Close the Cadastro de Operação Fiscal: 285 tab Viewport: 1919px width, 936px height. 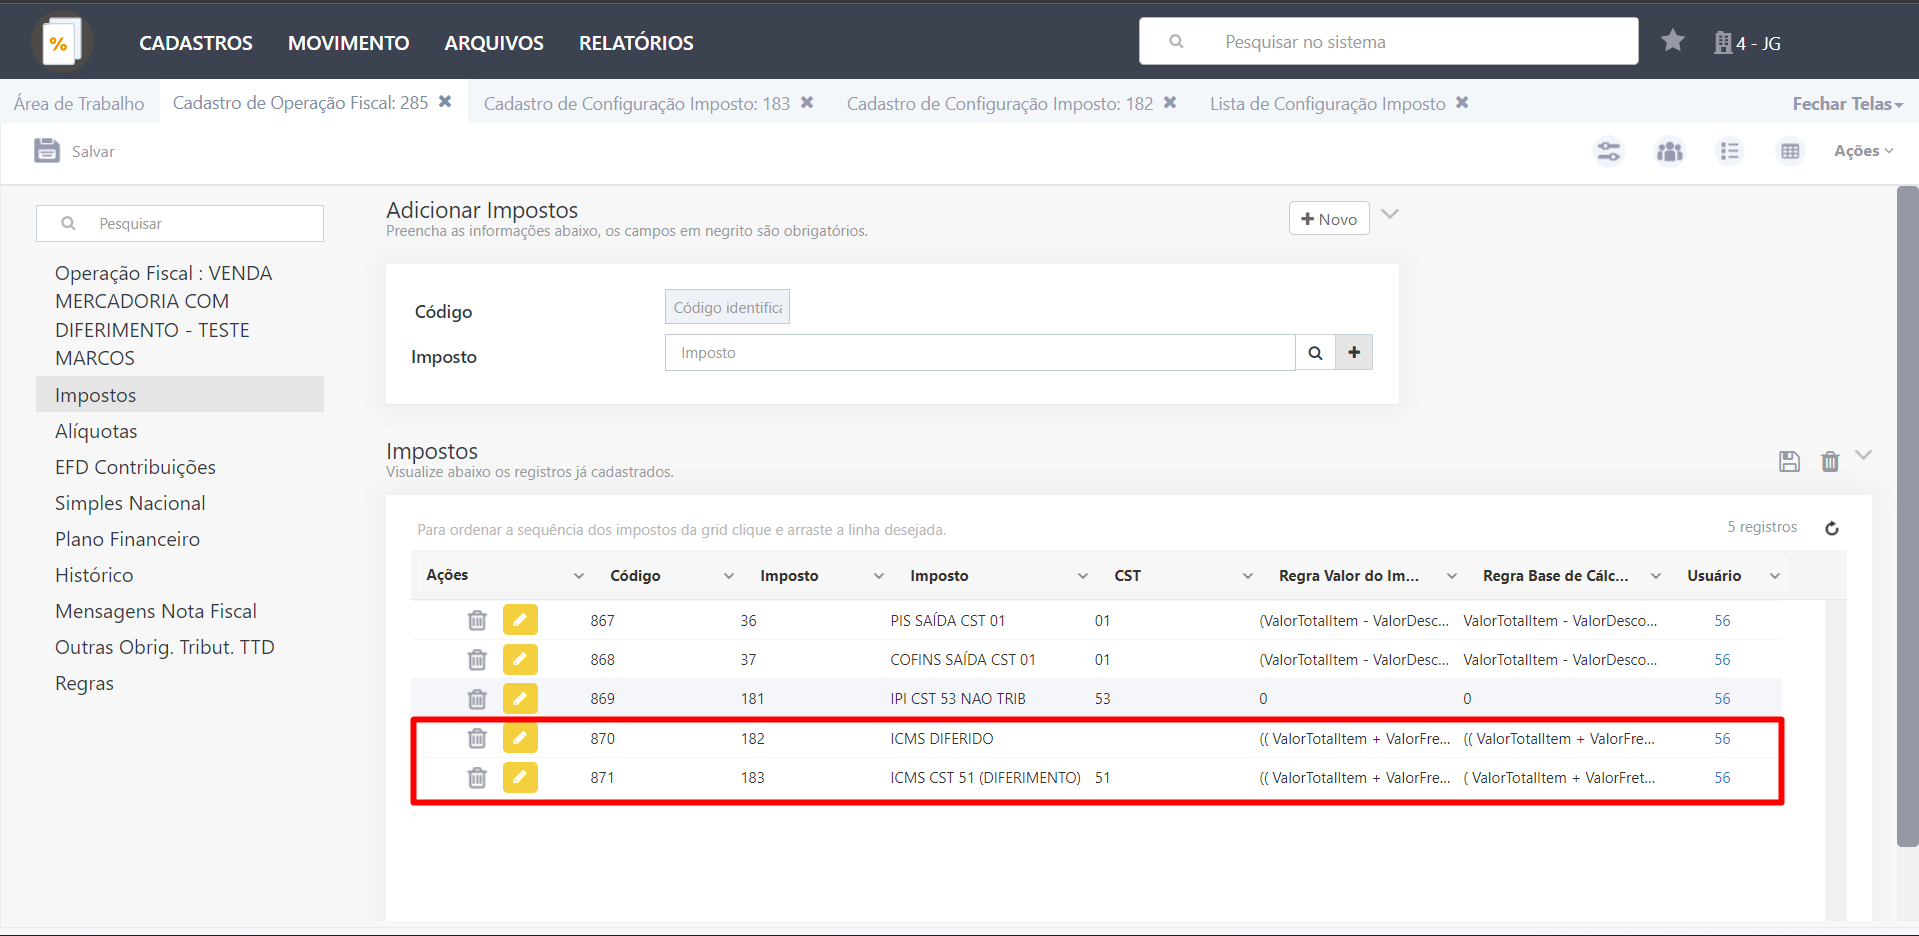(x=445, y=102)
